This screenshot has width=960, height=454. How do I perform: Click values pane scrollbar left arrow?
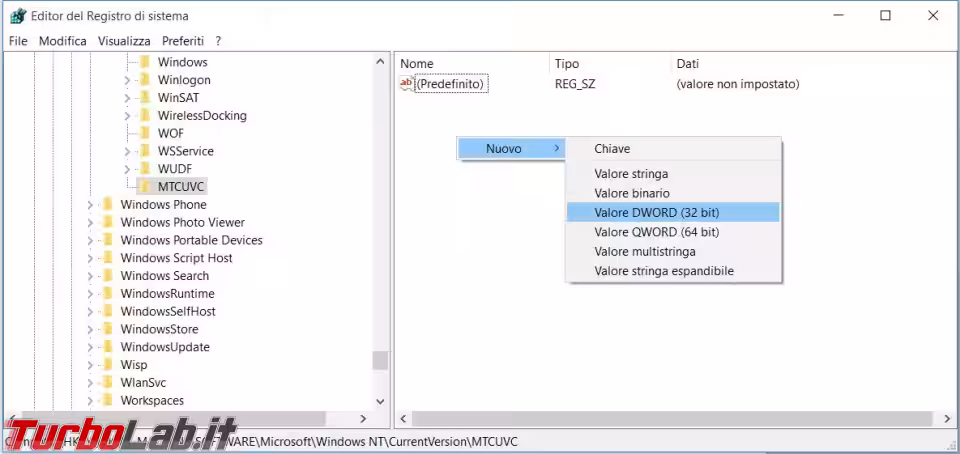pos(403,419)
